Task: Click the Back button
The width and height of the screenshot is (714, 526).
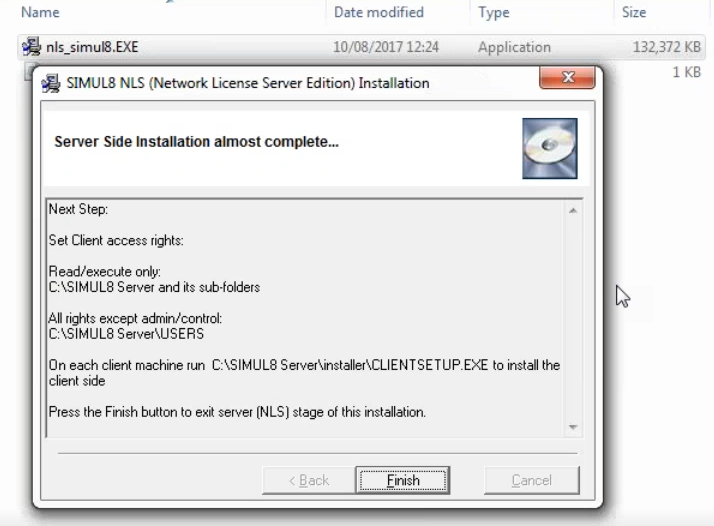Action: (308, 480)
